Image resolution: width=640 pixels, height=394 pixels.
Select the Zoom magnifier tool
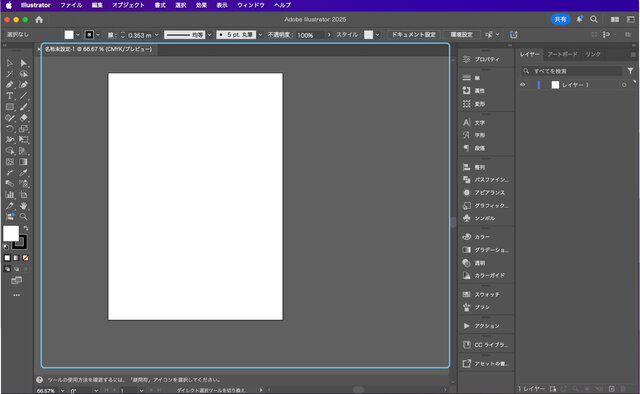coord(24,217)
